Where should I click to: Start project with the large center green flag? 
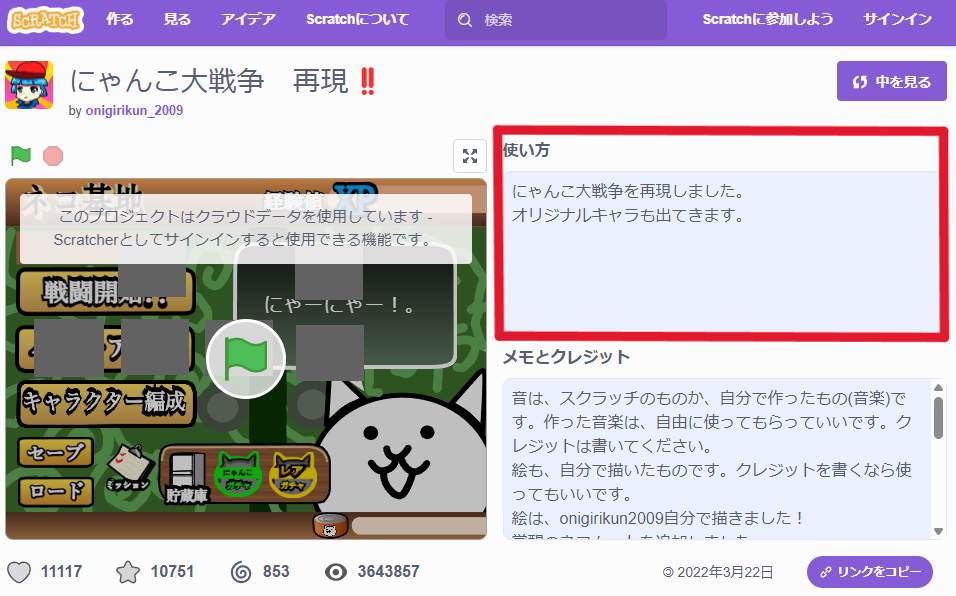pyautogui.click(x=245, y=358)
